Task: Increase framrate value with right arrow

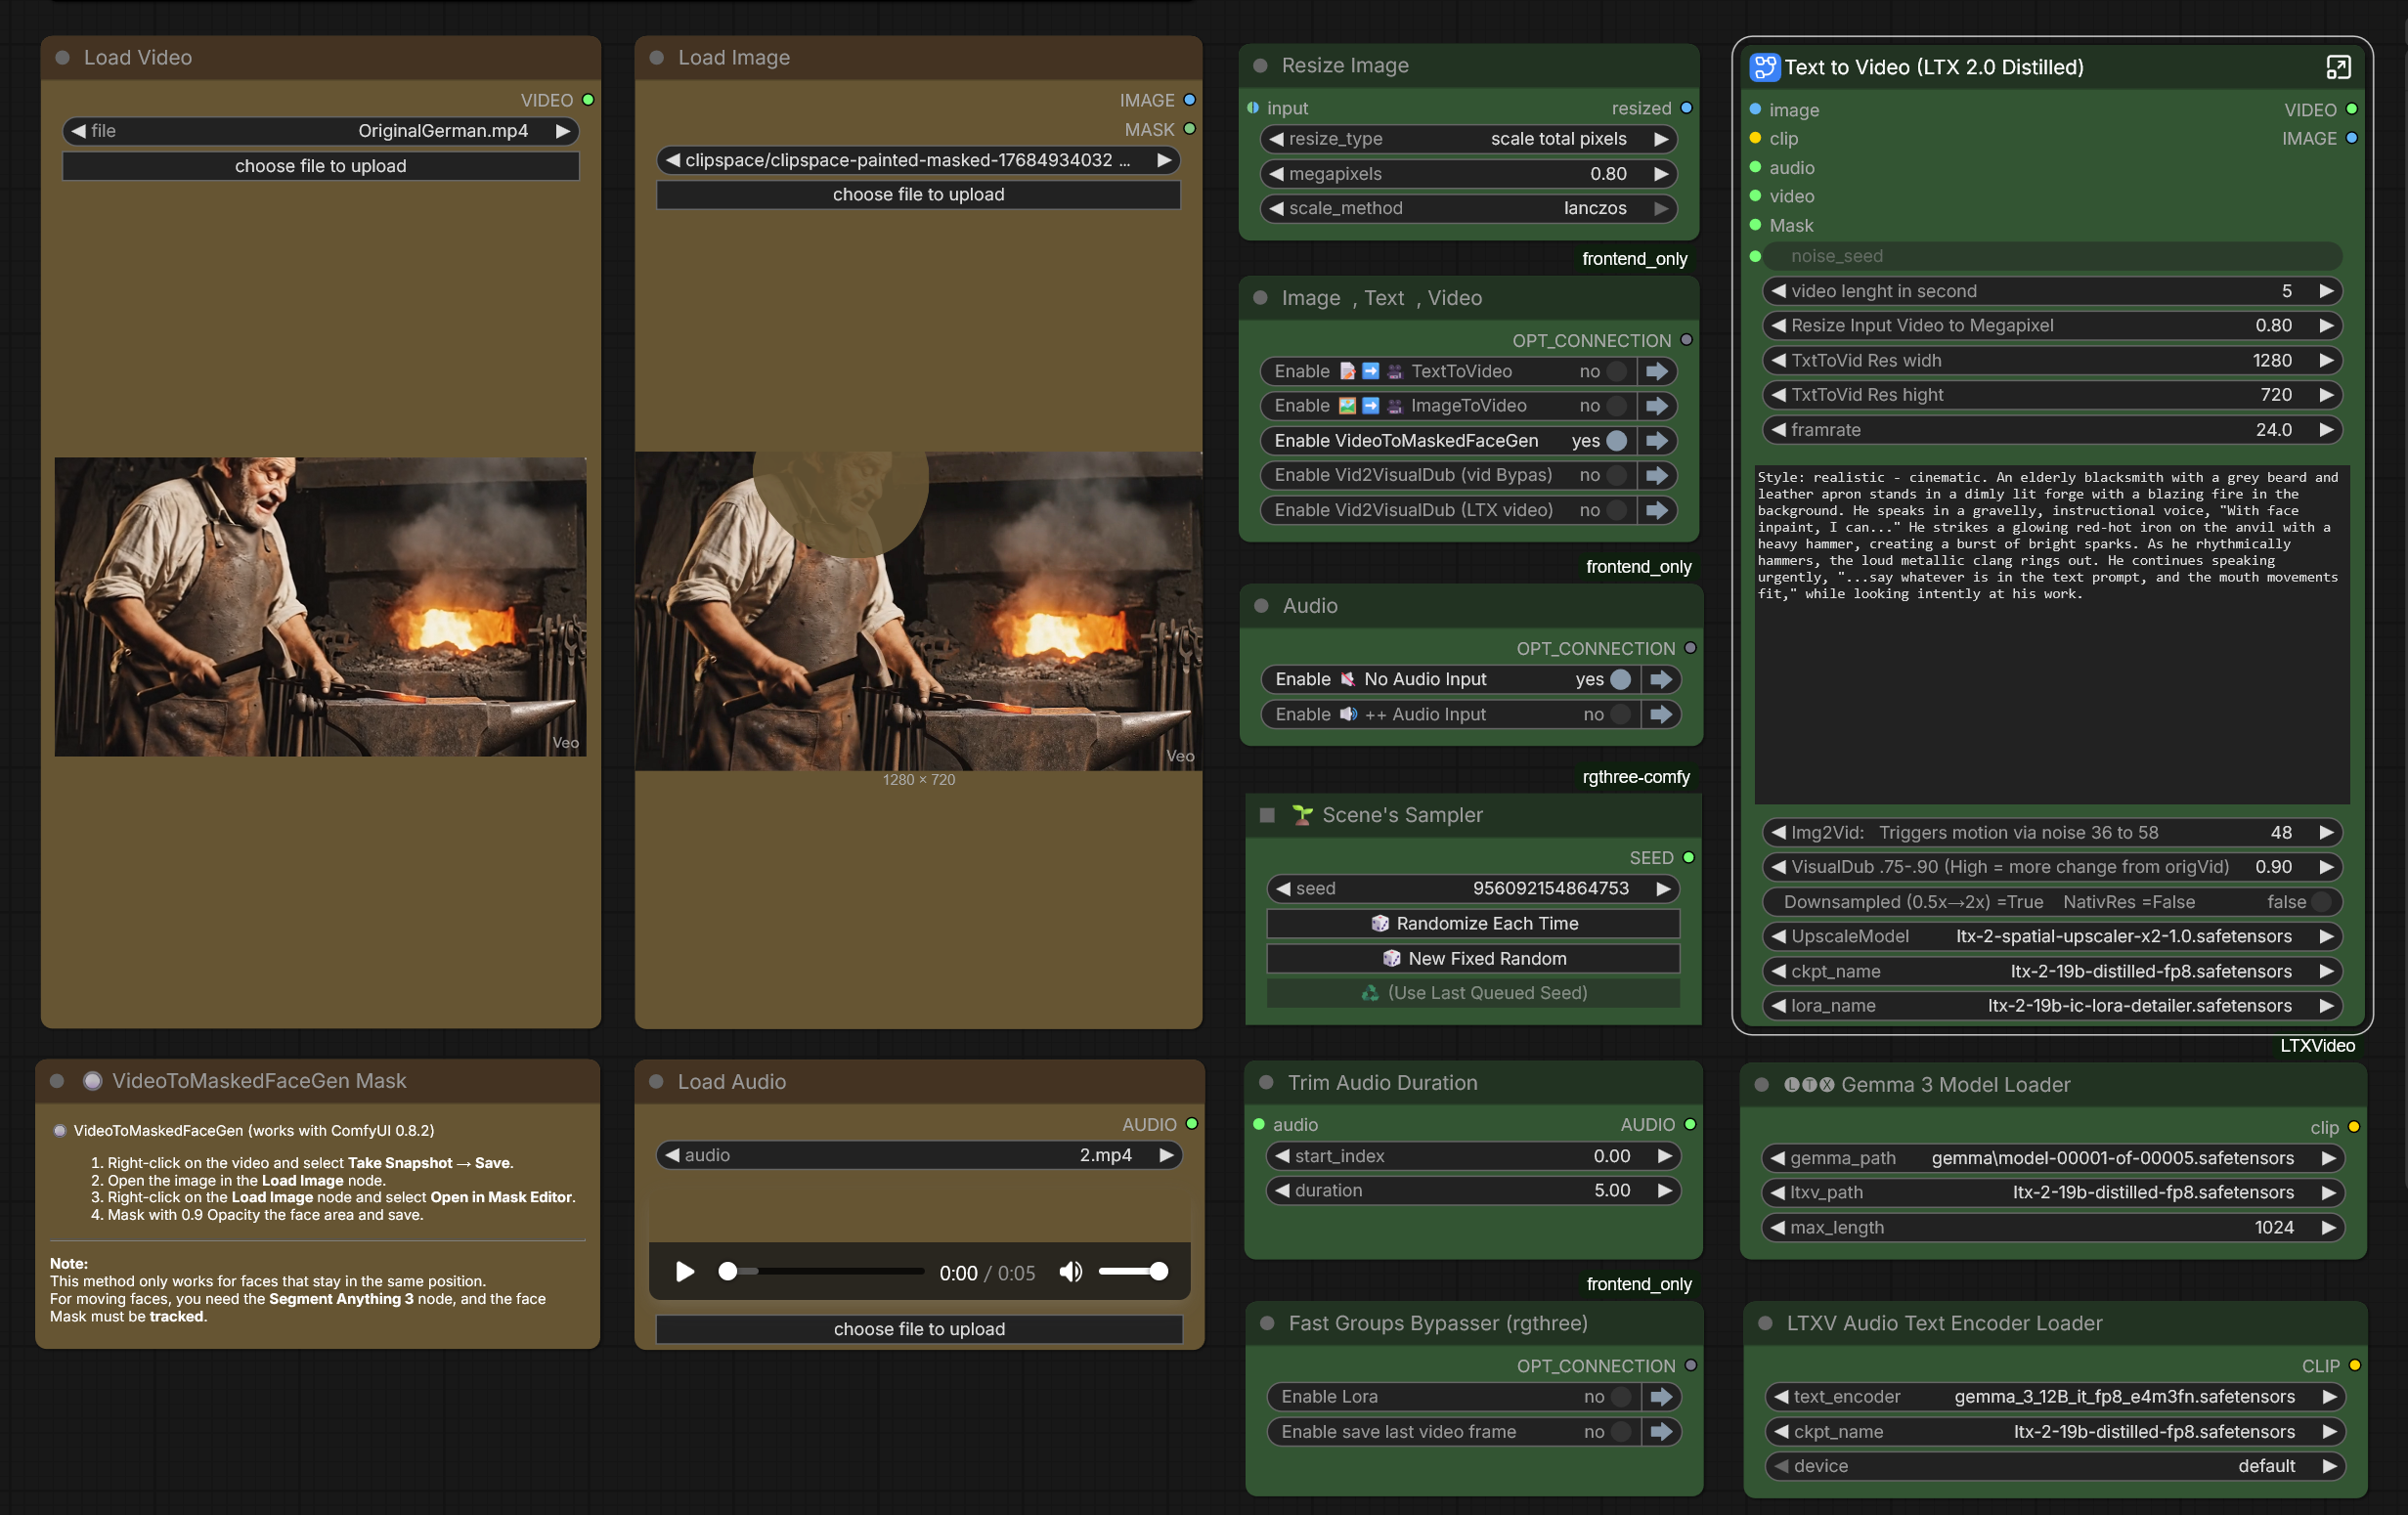Action: coord(2326,430)
